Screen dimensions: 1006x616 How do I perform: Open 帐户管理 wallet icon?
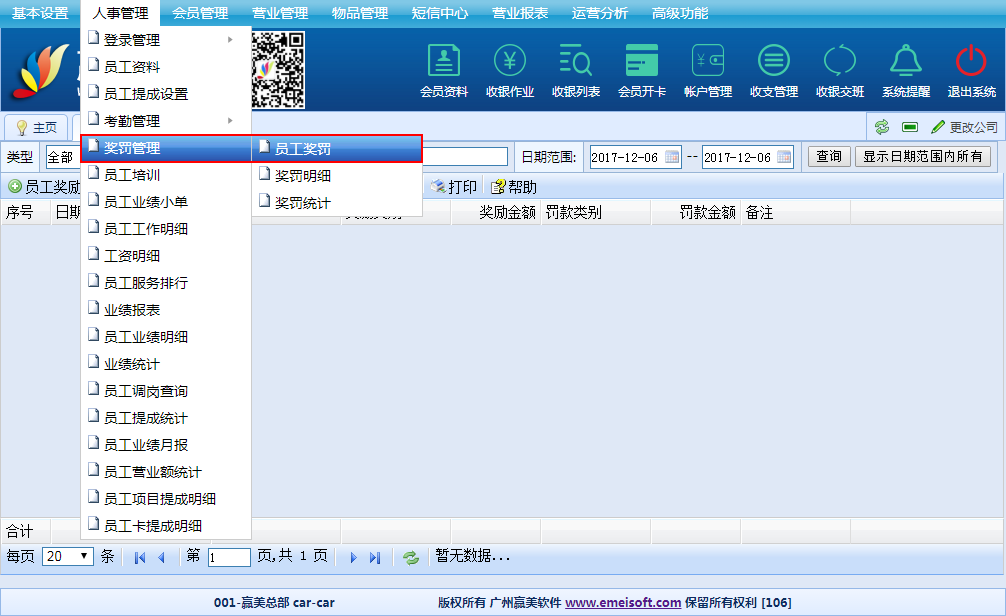tap(708, 62)
